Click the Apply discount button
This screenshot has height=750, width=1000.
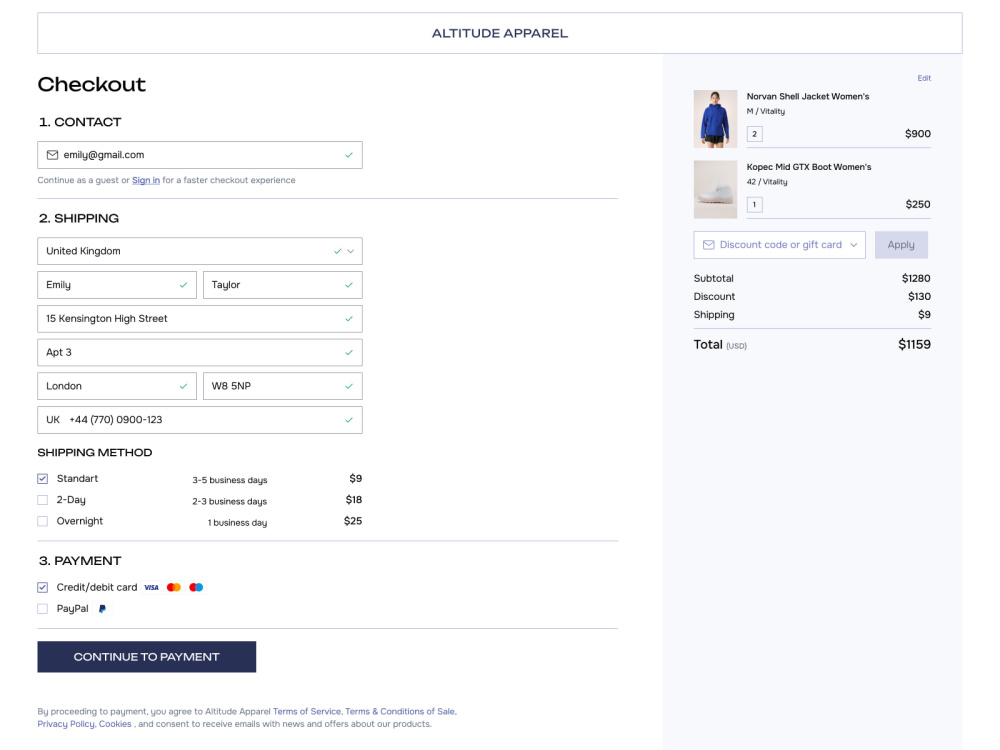(901, 245)
